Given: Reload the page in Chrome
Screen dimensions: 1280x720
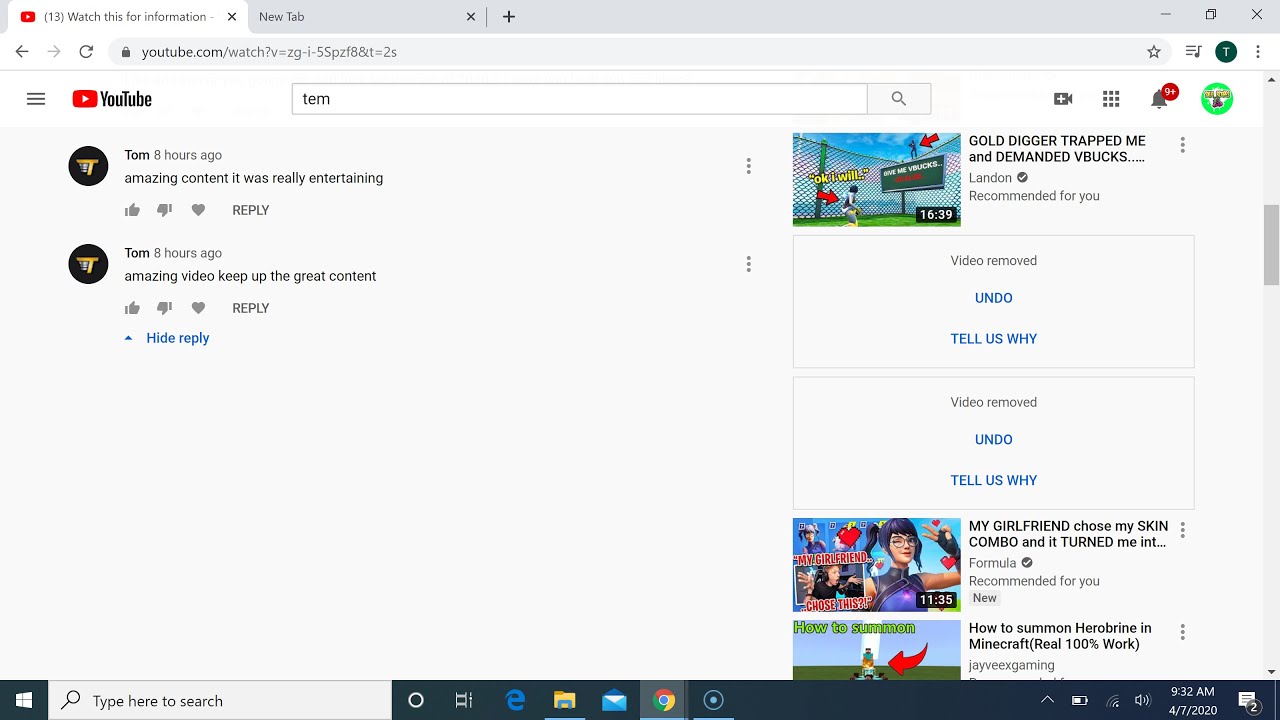Looking at the screenshot, I should [86, 52].
